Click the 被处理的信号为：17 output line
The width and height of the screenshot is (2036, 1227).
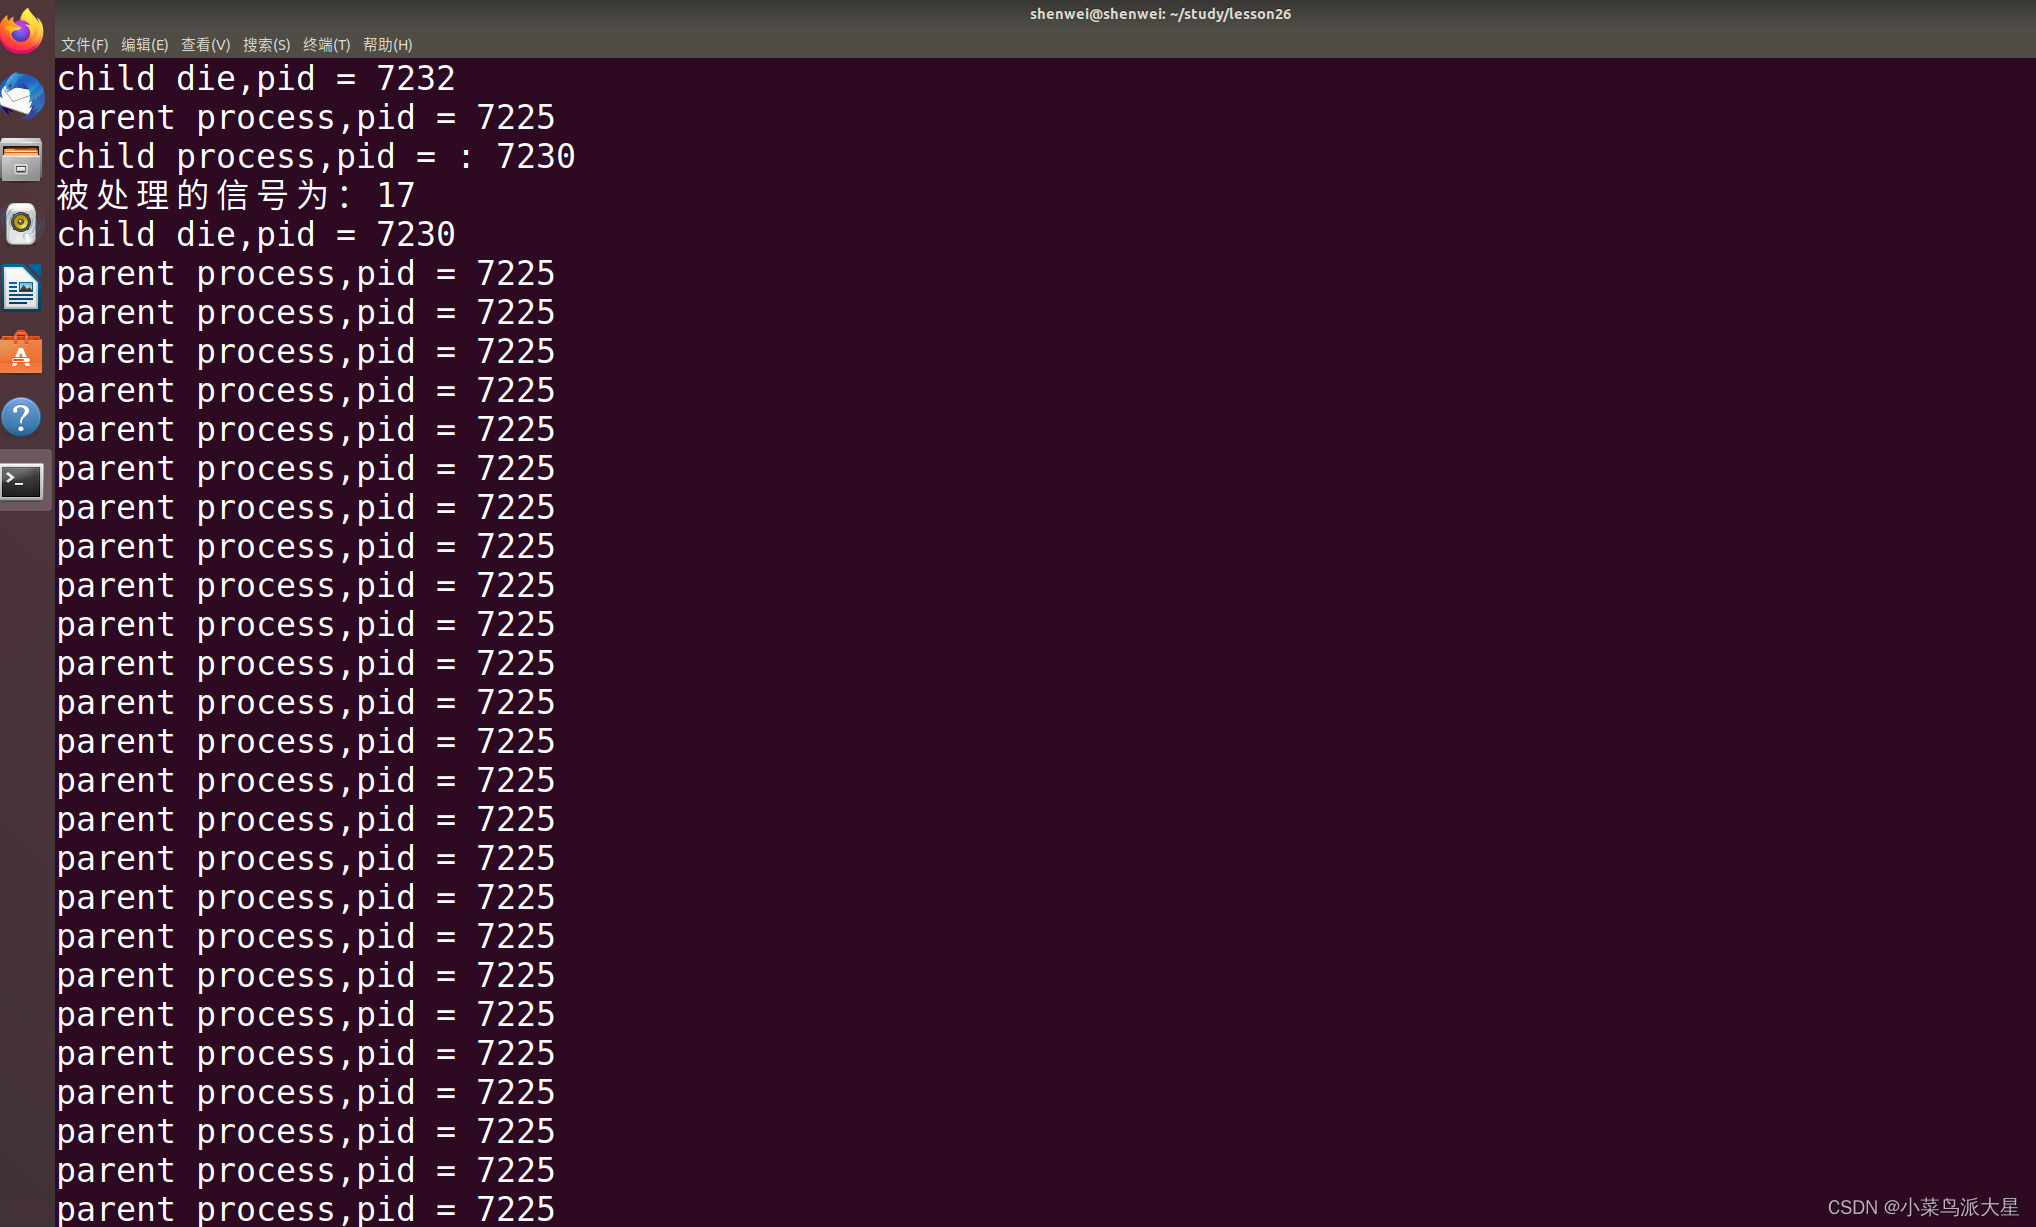(x=236, y=195)
